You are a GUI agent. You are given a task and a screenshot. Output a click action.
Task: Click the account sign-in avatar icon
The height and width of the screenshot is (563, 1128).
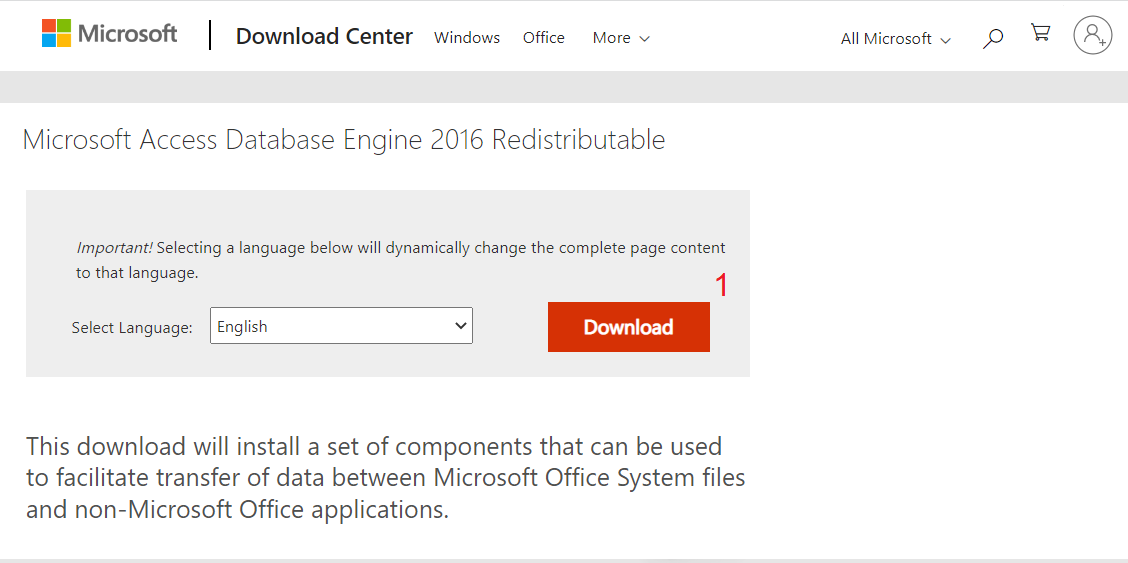tap(1092, 35)
